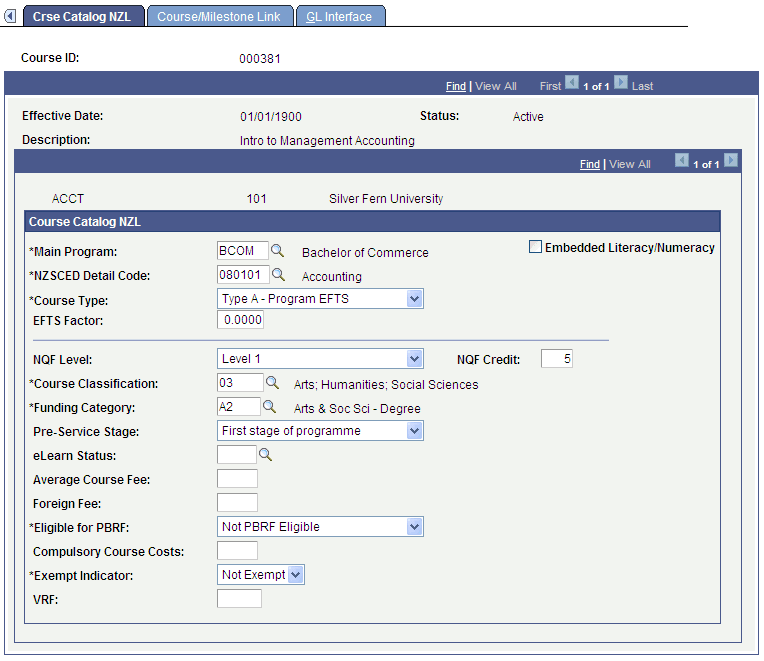
Task: Click next arrow in inner course header
Action: (x=731, y=160)
